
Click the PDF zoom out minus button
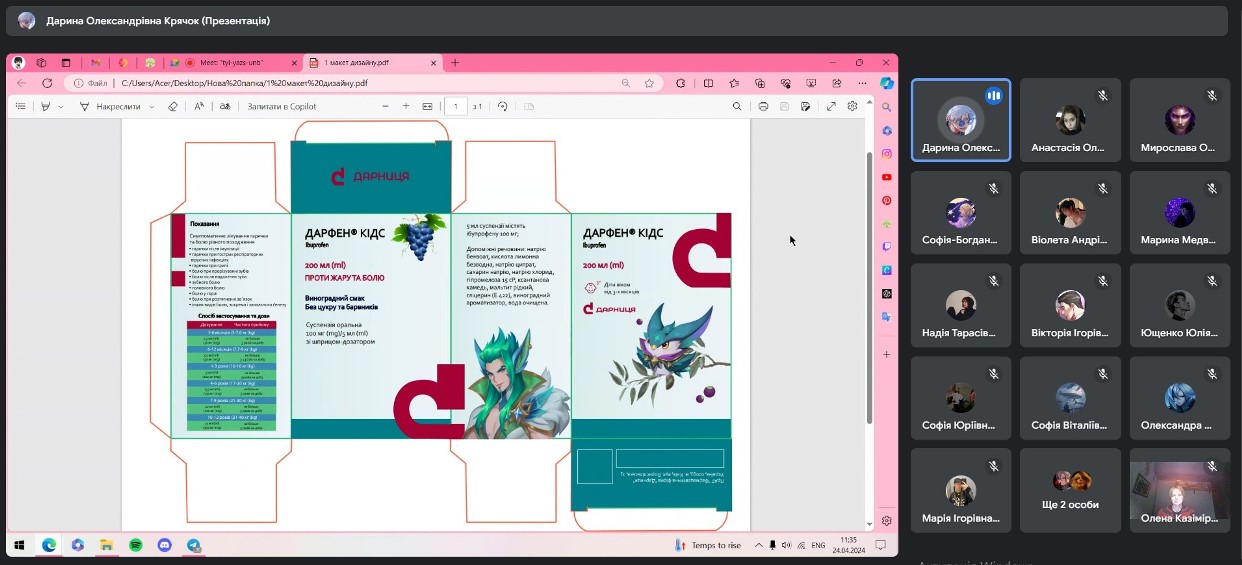coord(385,106)
